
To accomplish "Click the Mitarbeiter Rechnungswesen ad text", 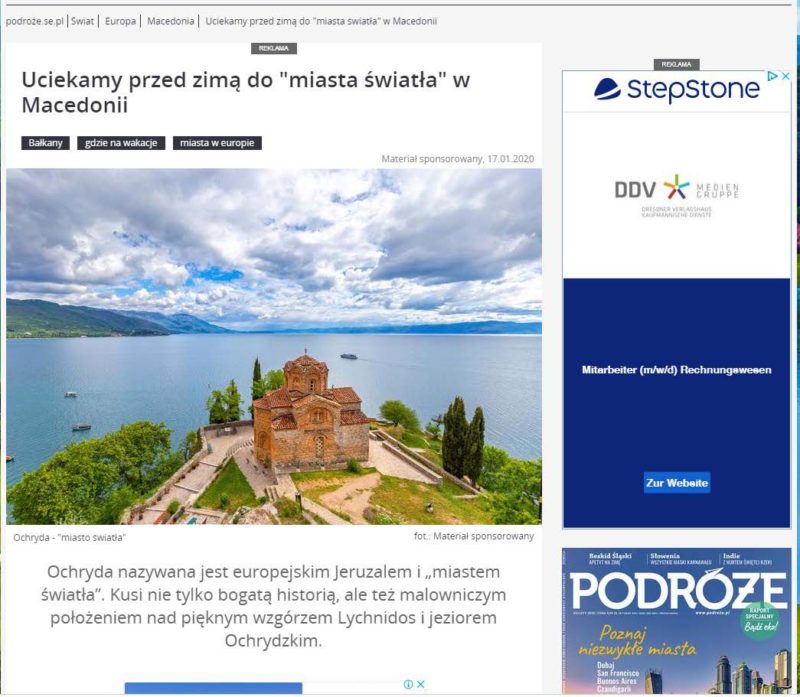I will tap(677, 370).
